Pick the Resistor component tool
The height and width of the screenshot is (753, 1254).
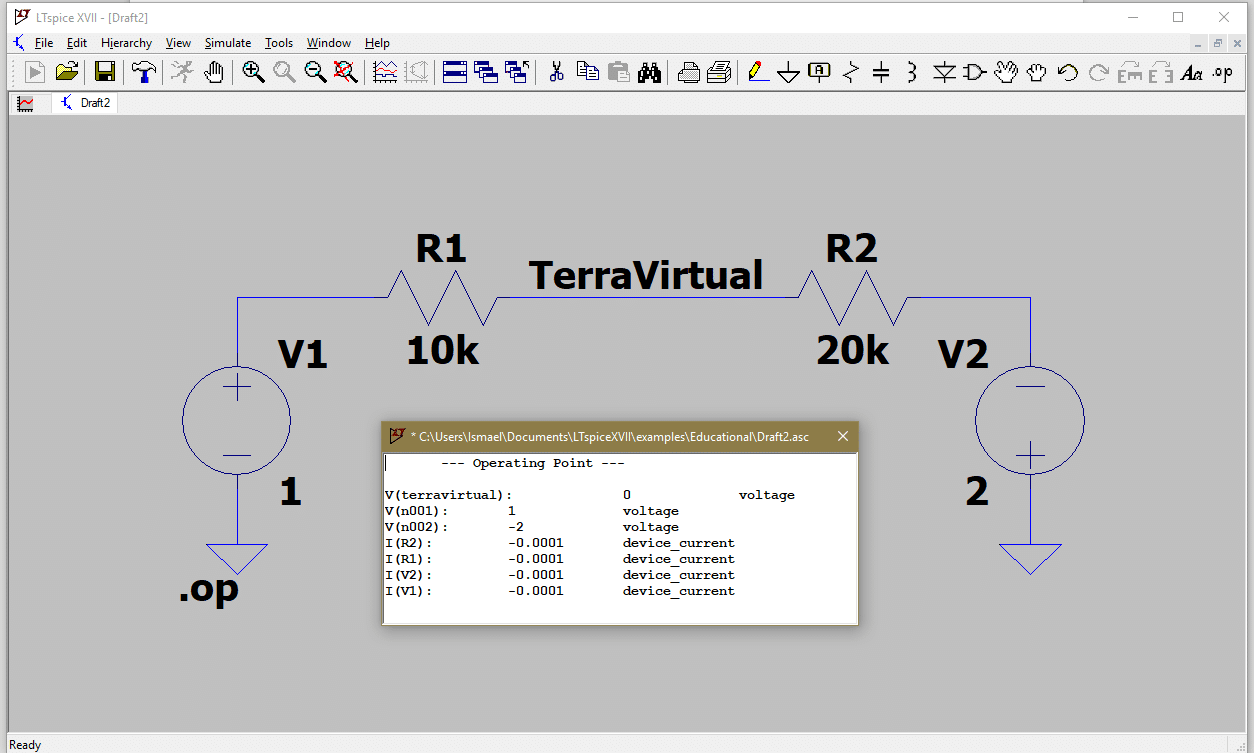pos(851,72)
